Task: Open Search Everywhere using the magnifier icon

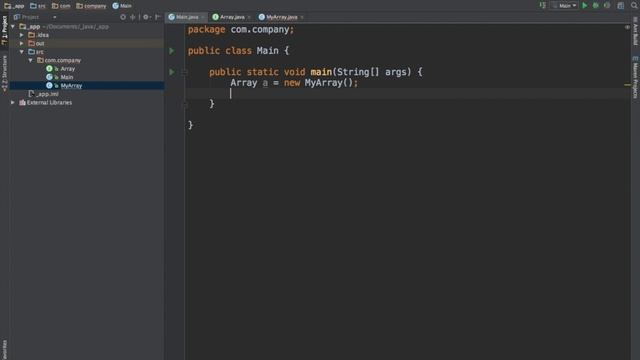Action: tap(634, 5)
